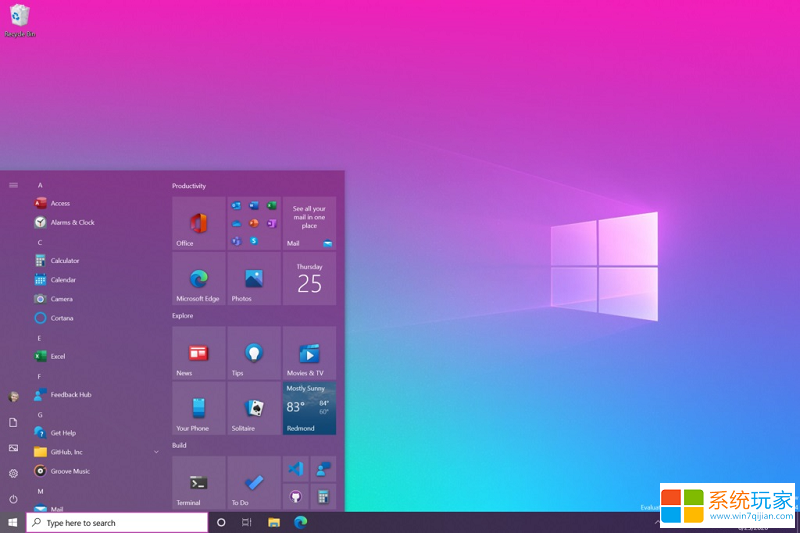Open the To Do tile

tap(254, 483)
